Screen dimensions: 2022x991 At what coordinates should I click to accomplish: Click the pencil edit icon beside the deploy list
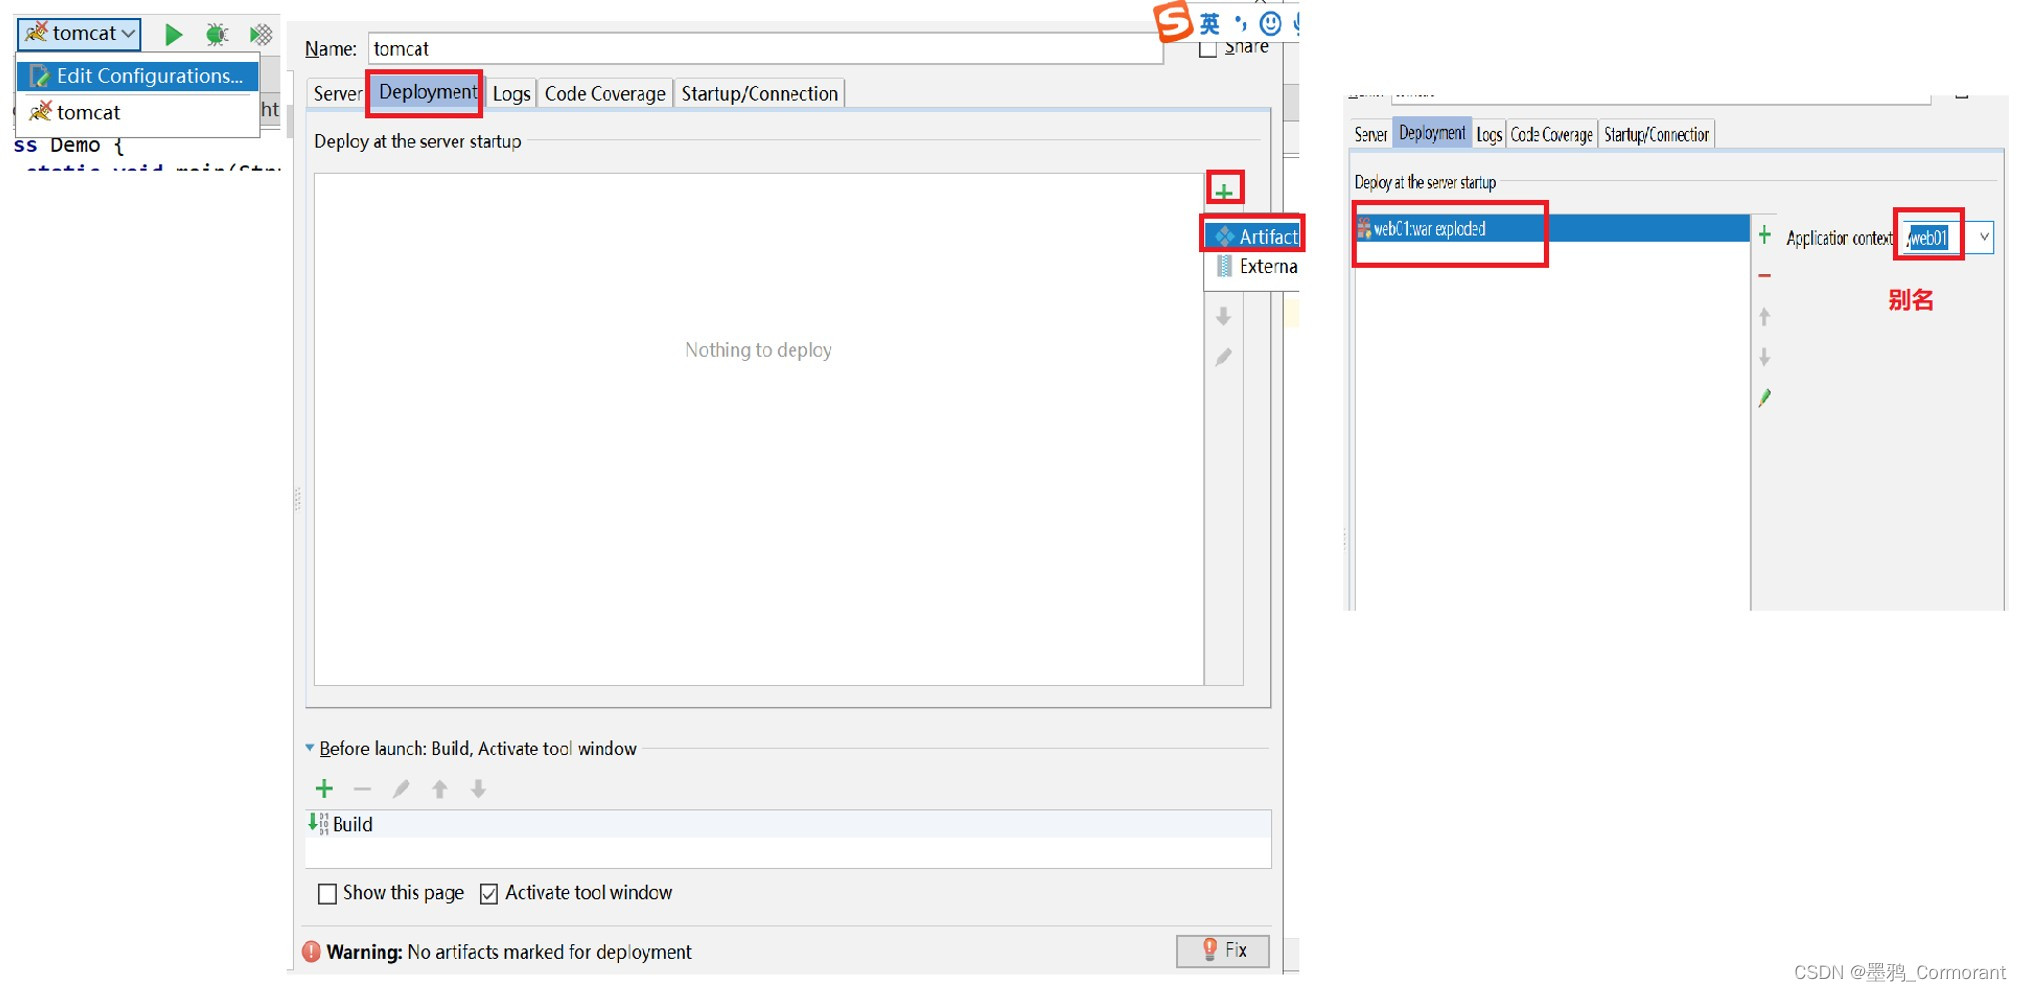pyautogui.click(x=1224, y=357)
